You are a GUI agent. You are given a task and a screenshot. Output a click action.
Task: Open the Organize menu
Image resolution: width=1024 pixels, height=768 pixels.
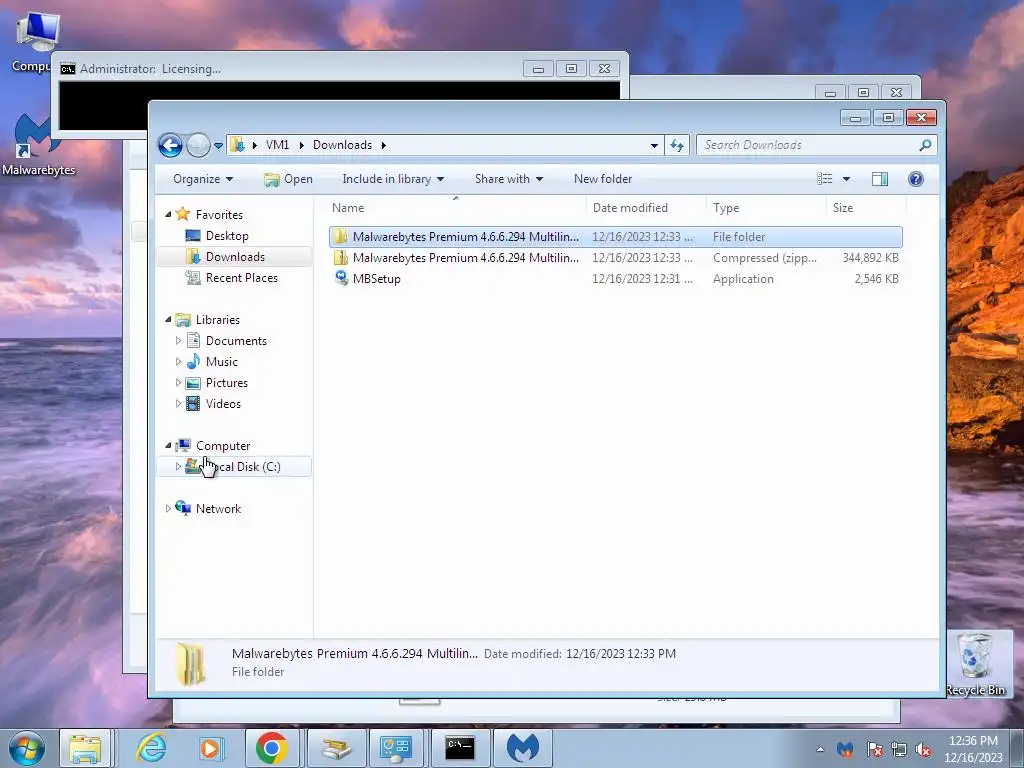pyautogui.click(x=202, y=179)
